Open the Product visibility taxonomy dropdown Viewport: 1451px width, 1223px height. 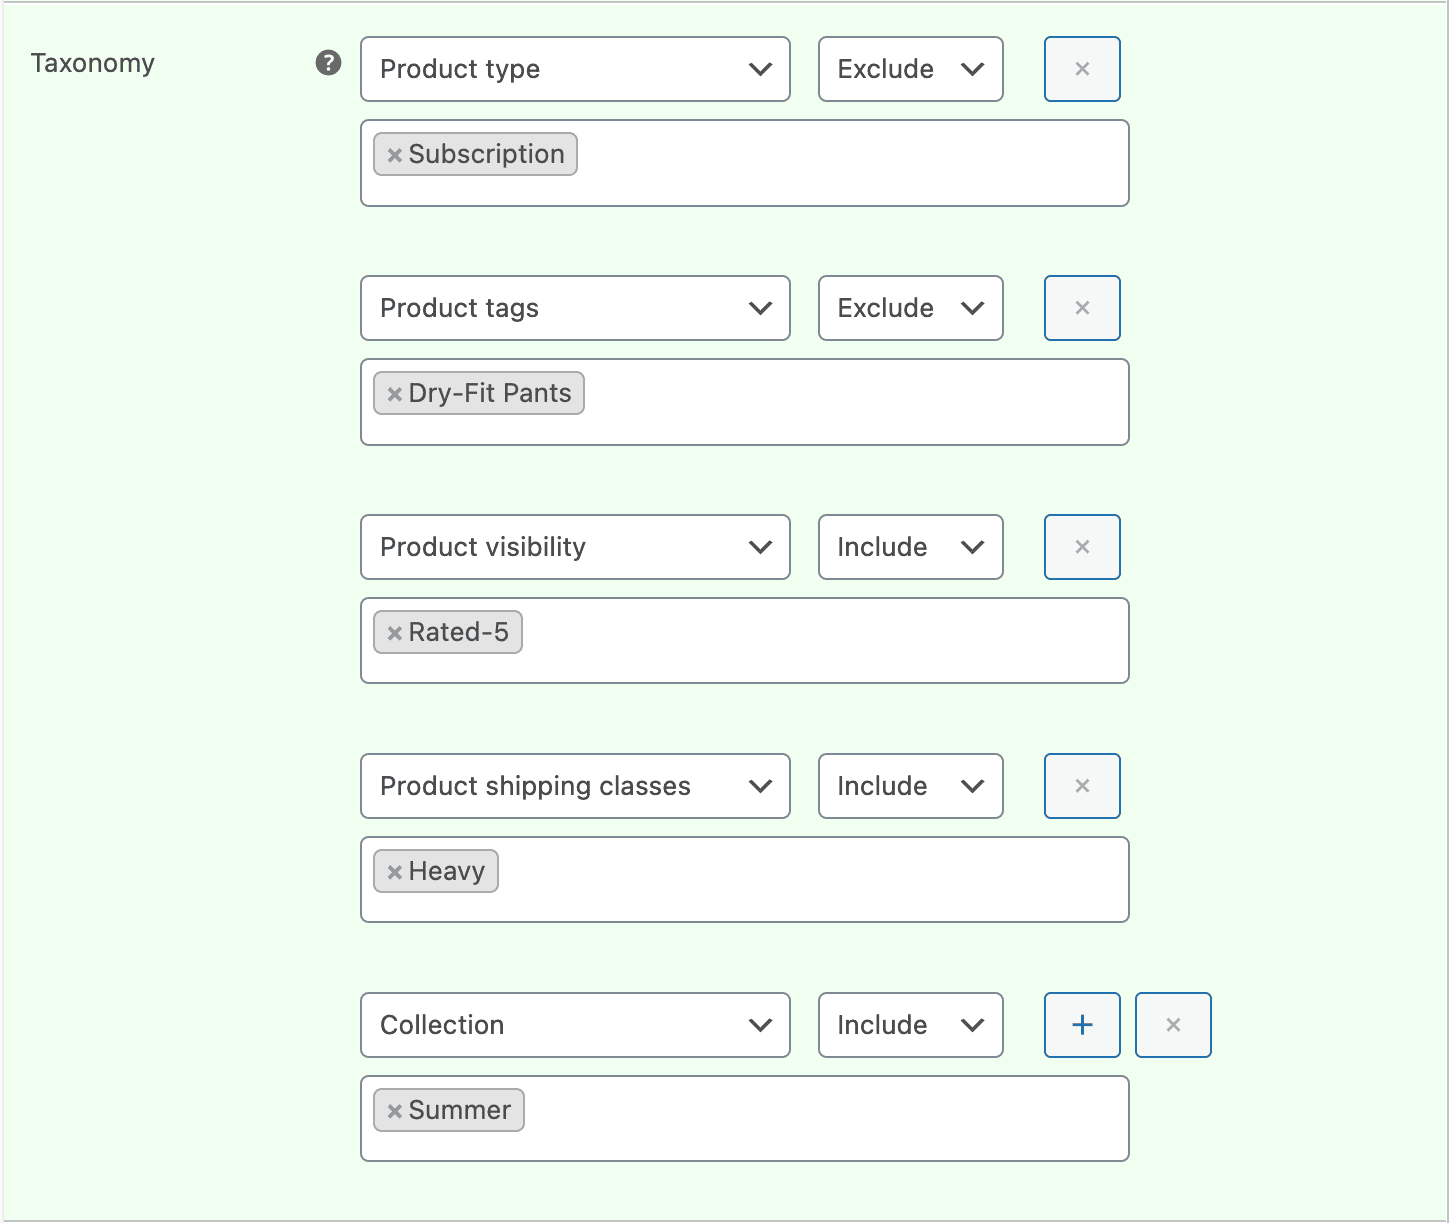click(x=575, y=547)
